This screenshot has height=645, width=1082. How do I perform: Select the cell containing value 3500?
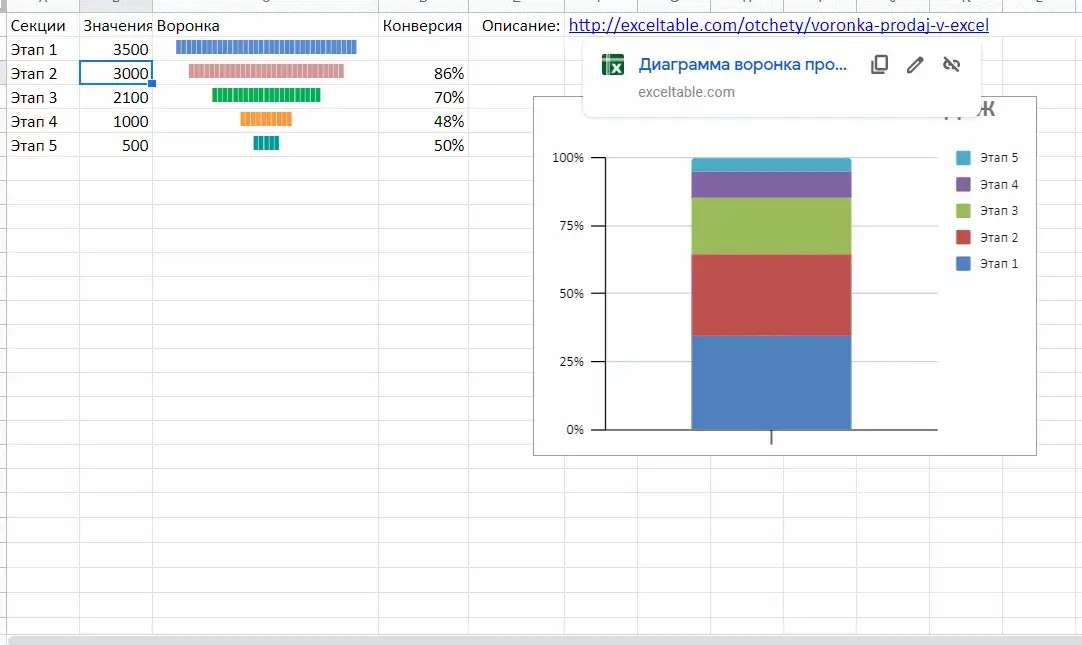pos(116,50)
